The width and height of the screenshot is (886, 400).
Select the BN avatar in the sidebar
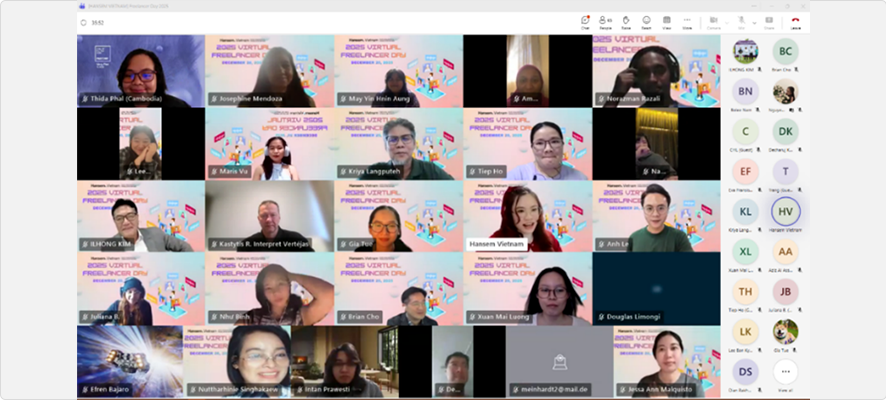pyautogui.click(x=745, y=92)
